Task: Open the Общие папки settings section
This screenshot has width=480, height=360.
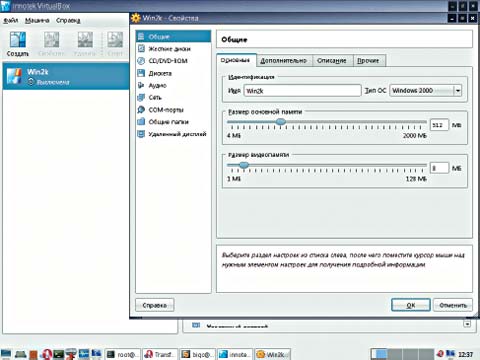Action: point(173,122)
